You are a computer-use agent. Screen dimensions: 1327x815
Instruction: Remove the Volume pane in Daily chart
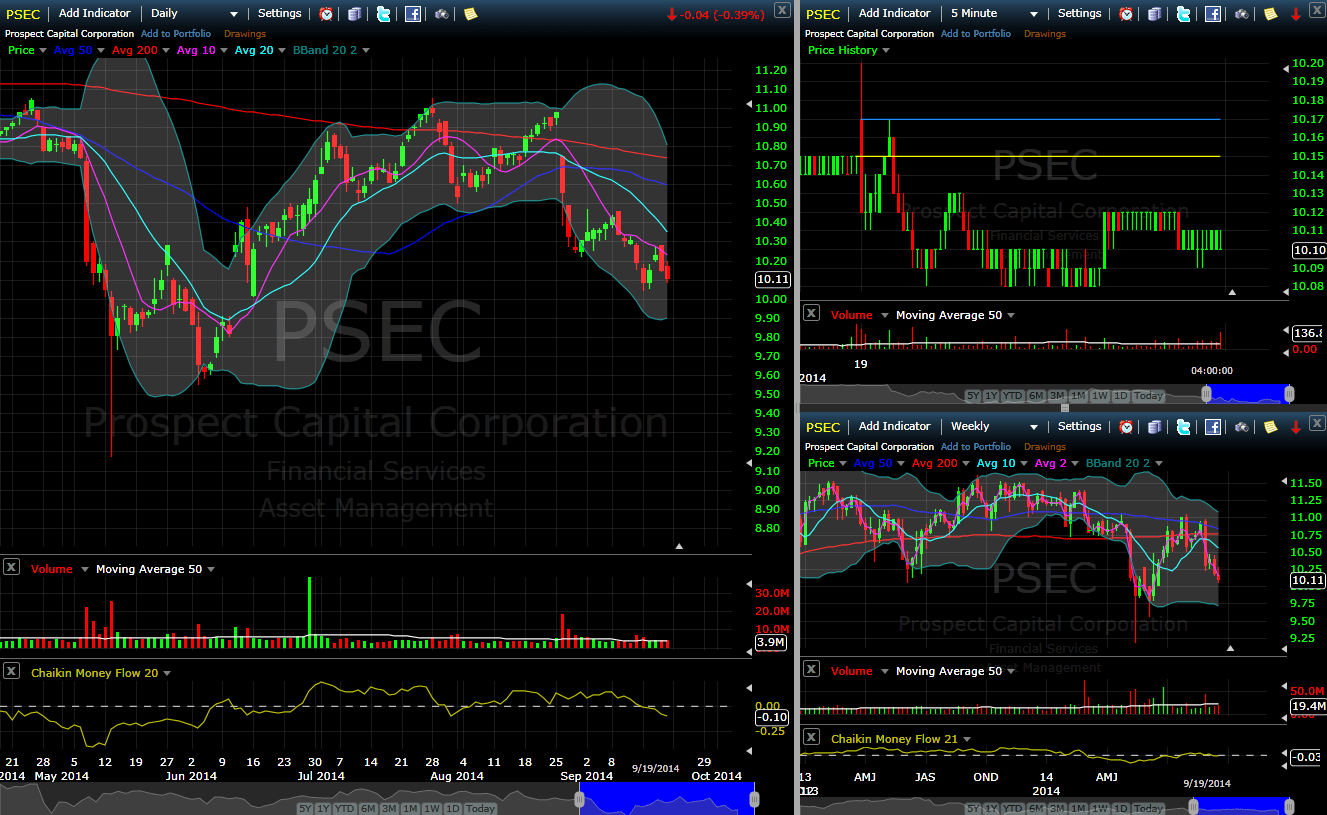tap(11, 568)
